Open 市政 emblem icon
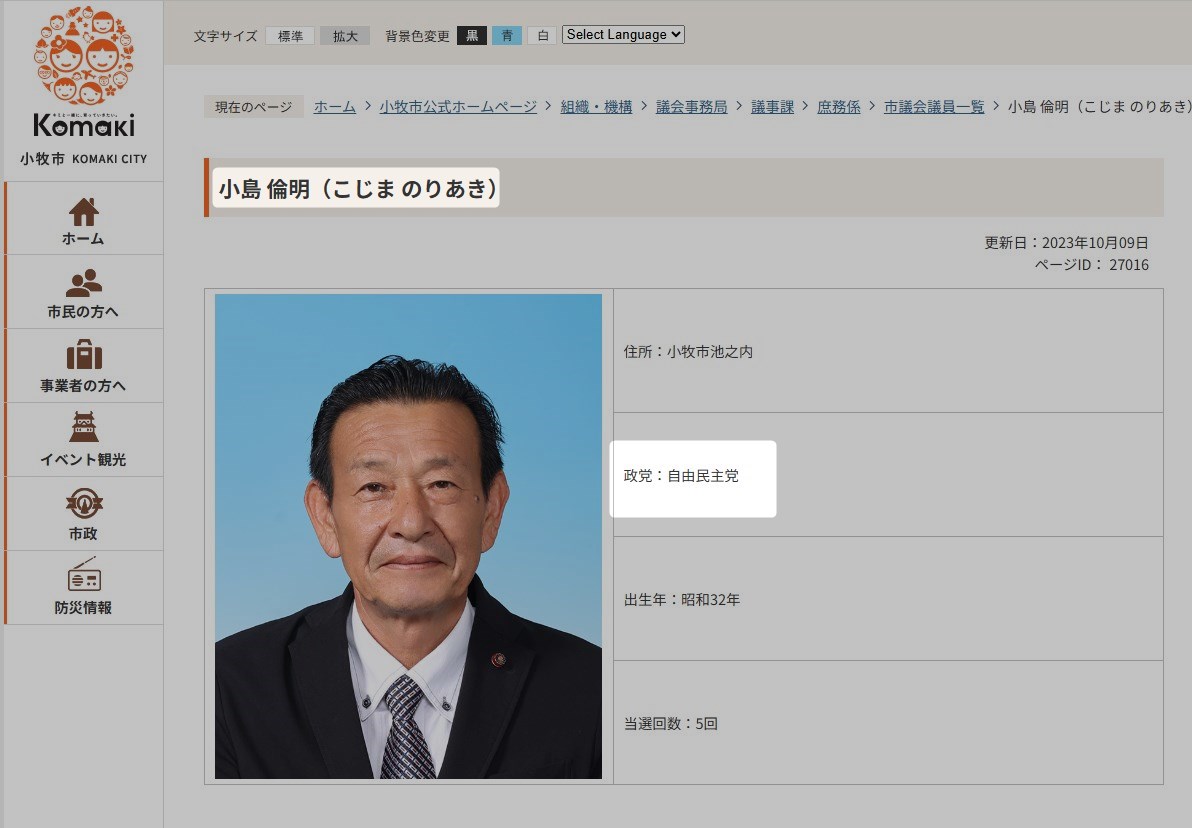This screenshot has width=1192, height=828. (84, 503)
